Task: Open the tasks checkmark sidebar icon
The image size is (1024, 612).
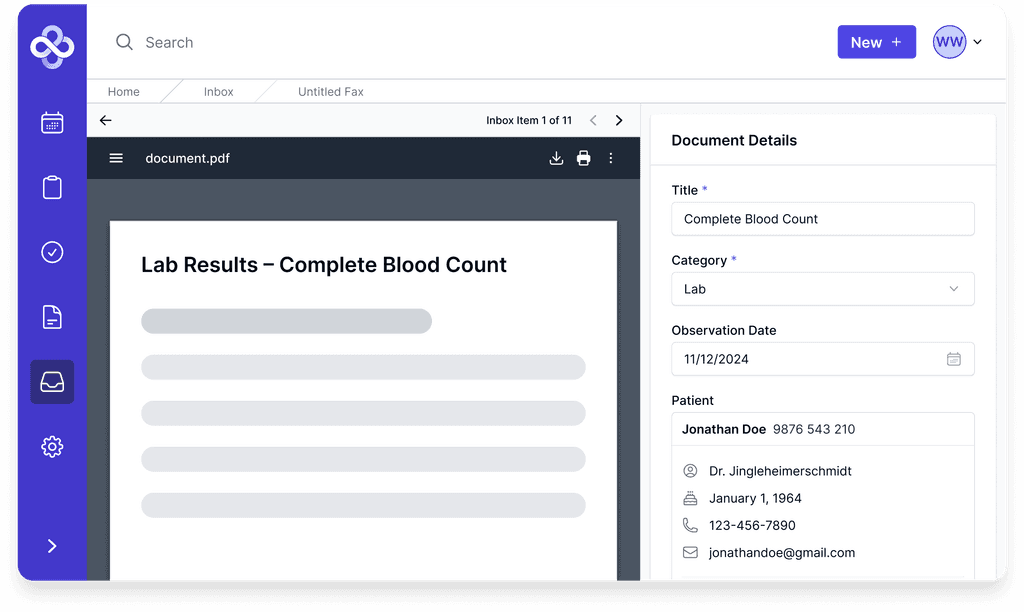Action: [51, 252]
